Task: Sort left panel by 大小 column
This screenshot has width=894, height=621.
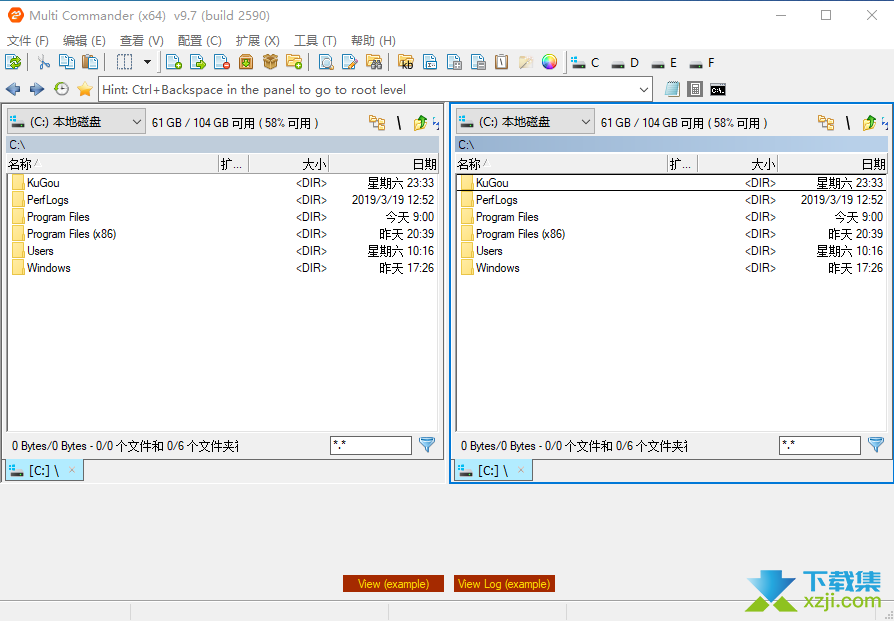Action: (x=288, y=164)
